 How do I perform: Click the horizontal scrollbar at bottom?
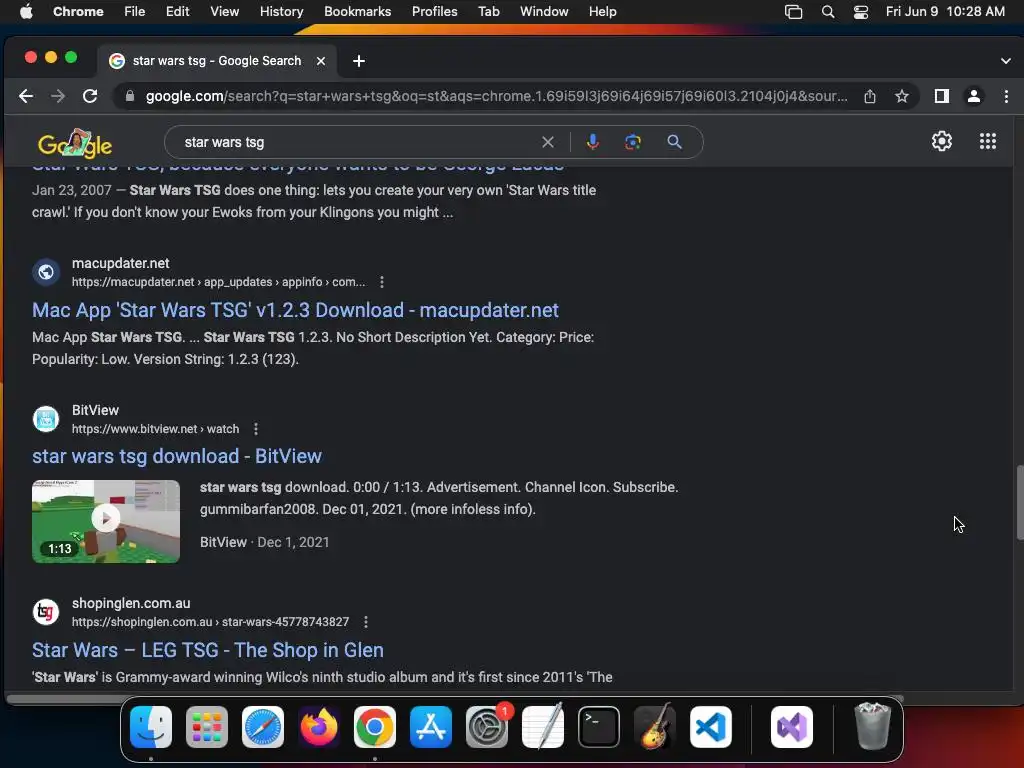pyautogui.click(x=455, y=699)
